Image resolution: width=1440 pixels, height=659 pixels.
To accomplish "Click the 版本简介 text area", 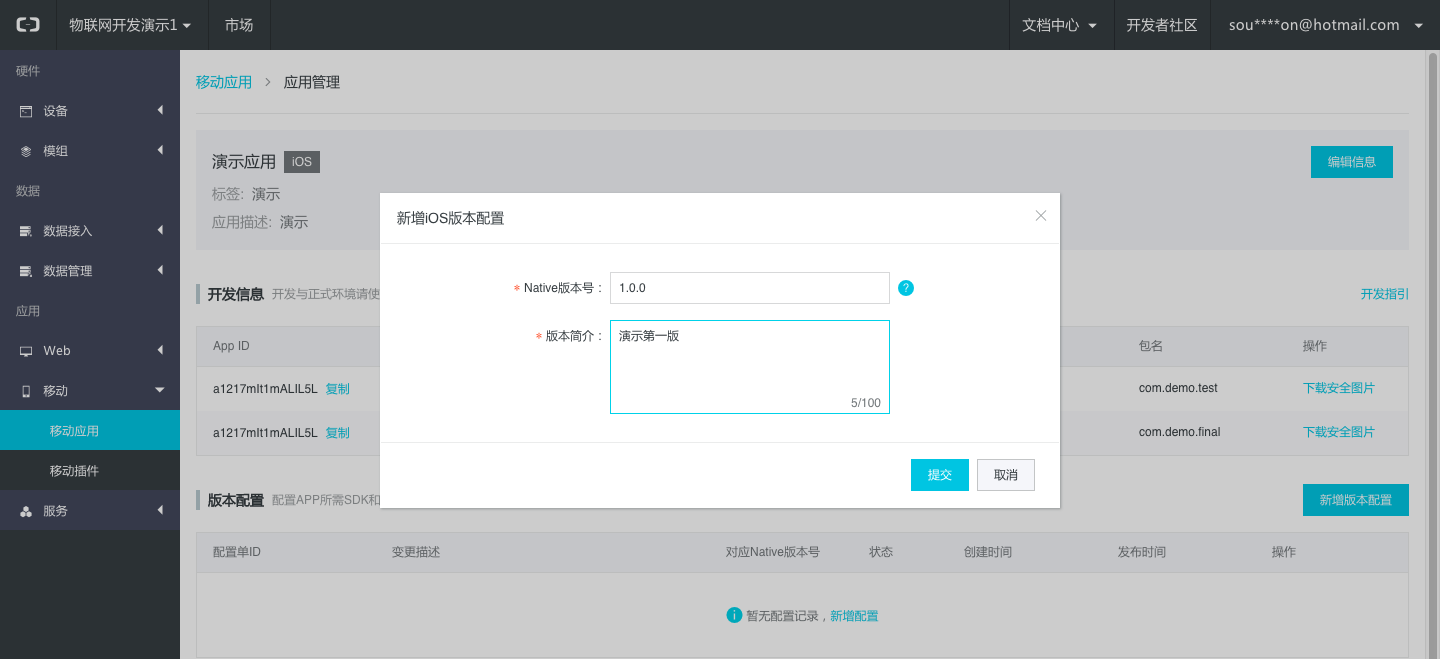I will (749, 367).
